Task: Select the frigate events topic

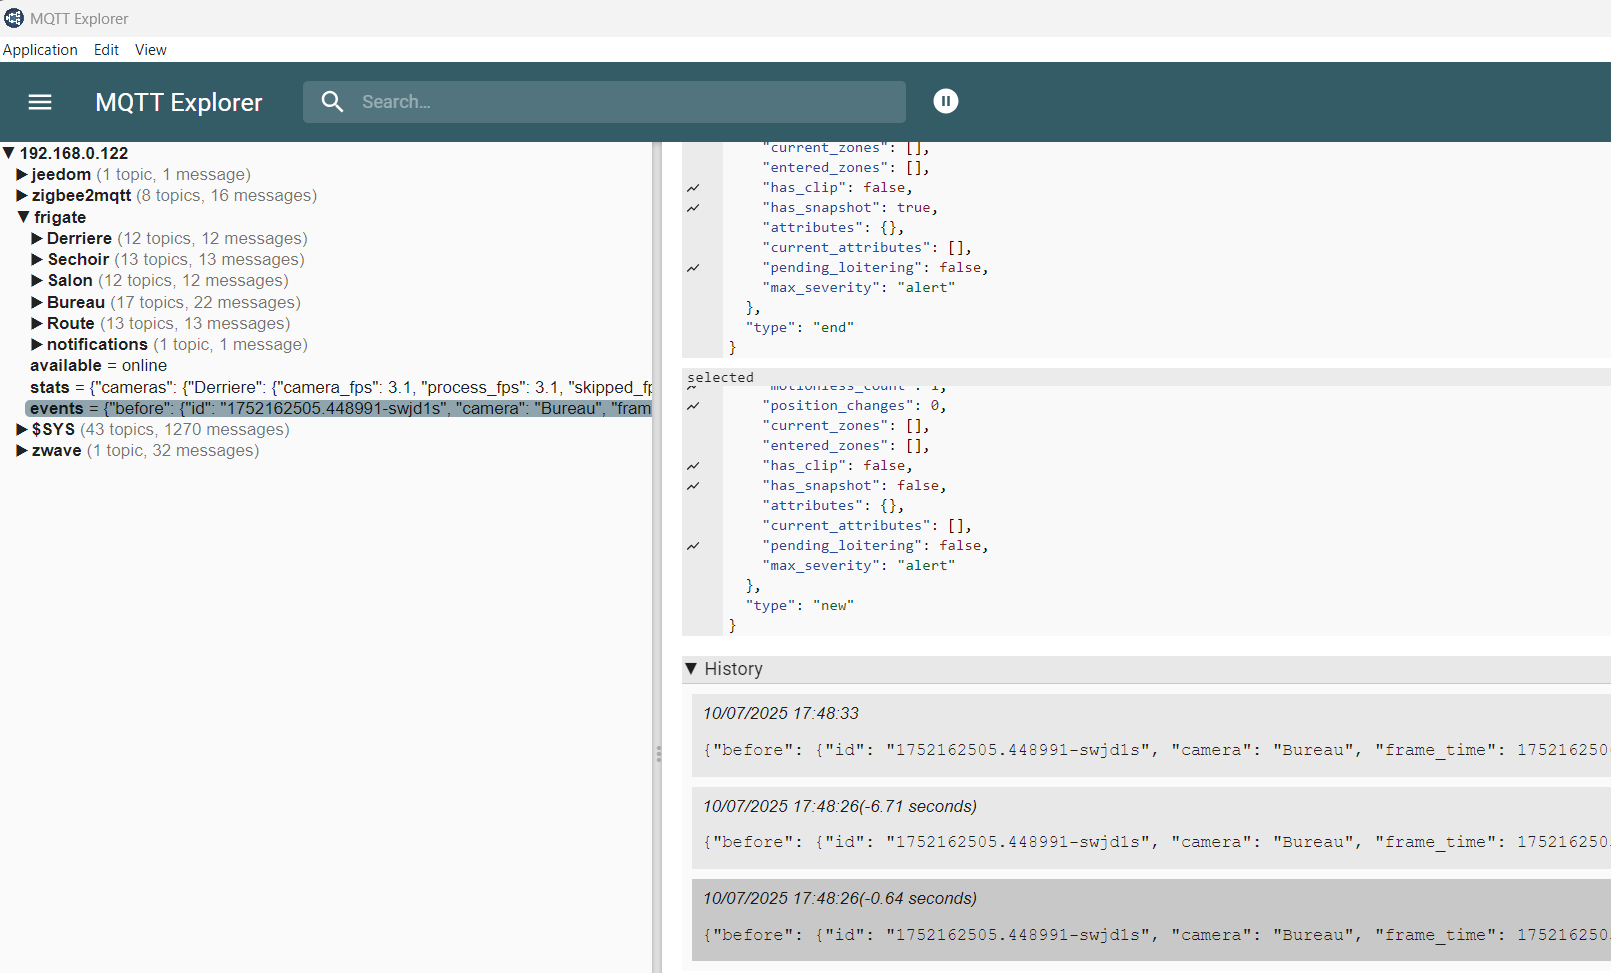Action: 339,408
